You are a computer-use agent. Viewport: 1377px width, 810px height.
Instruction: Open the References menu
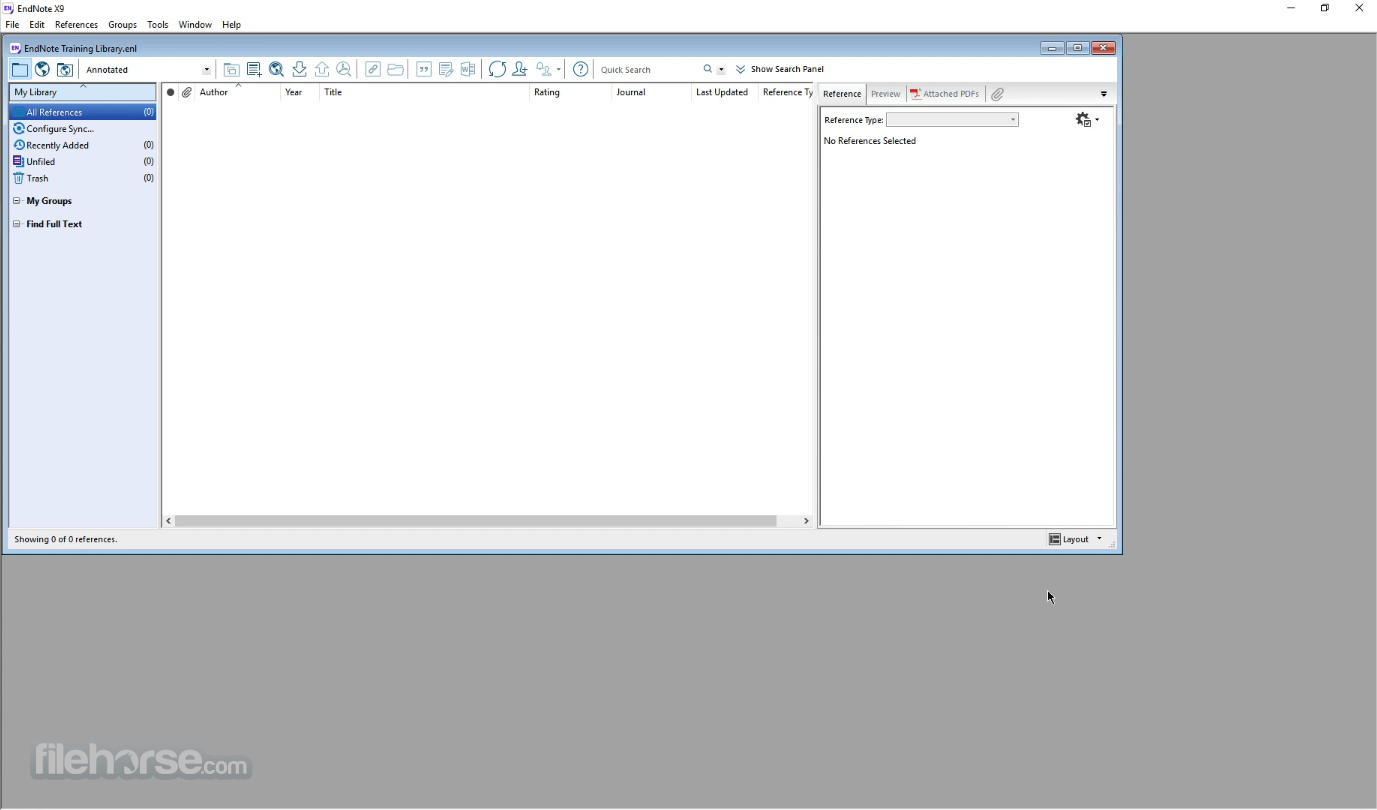(x=76, y=24)
